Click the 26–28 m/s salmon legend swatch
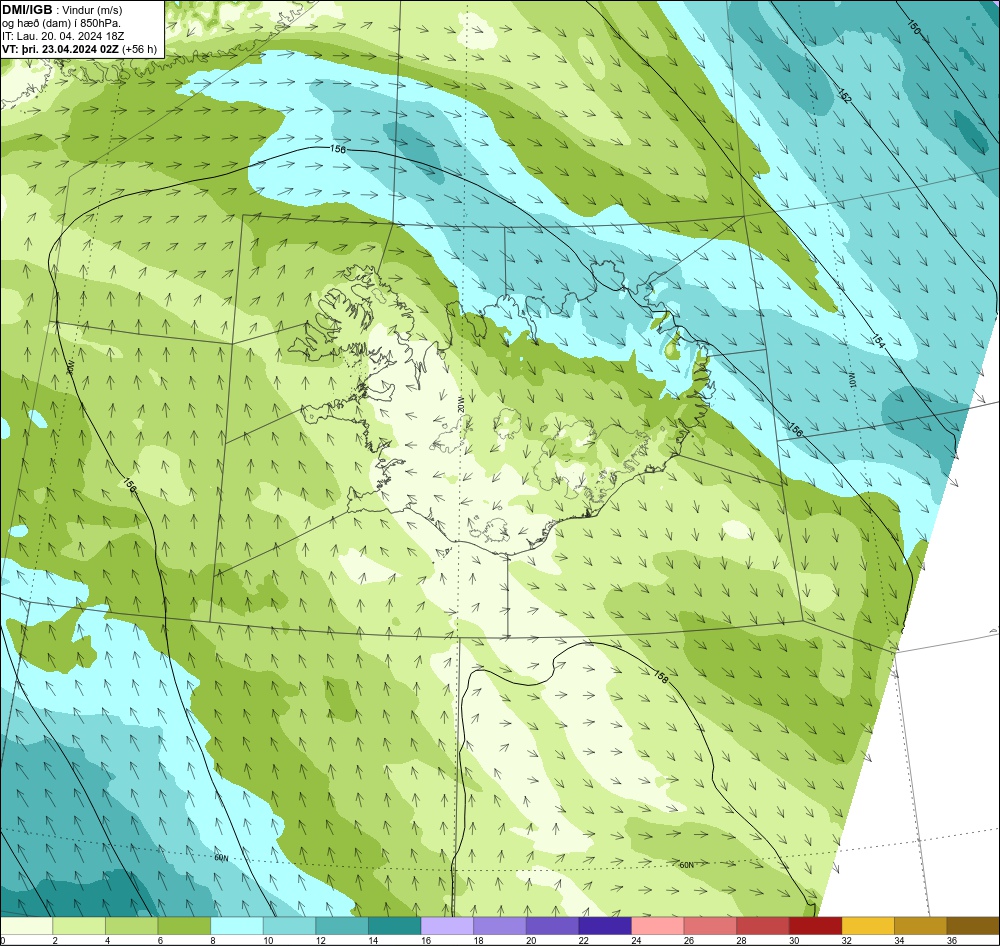 (710, 926)
